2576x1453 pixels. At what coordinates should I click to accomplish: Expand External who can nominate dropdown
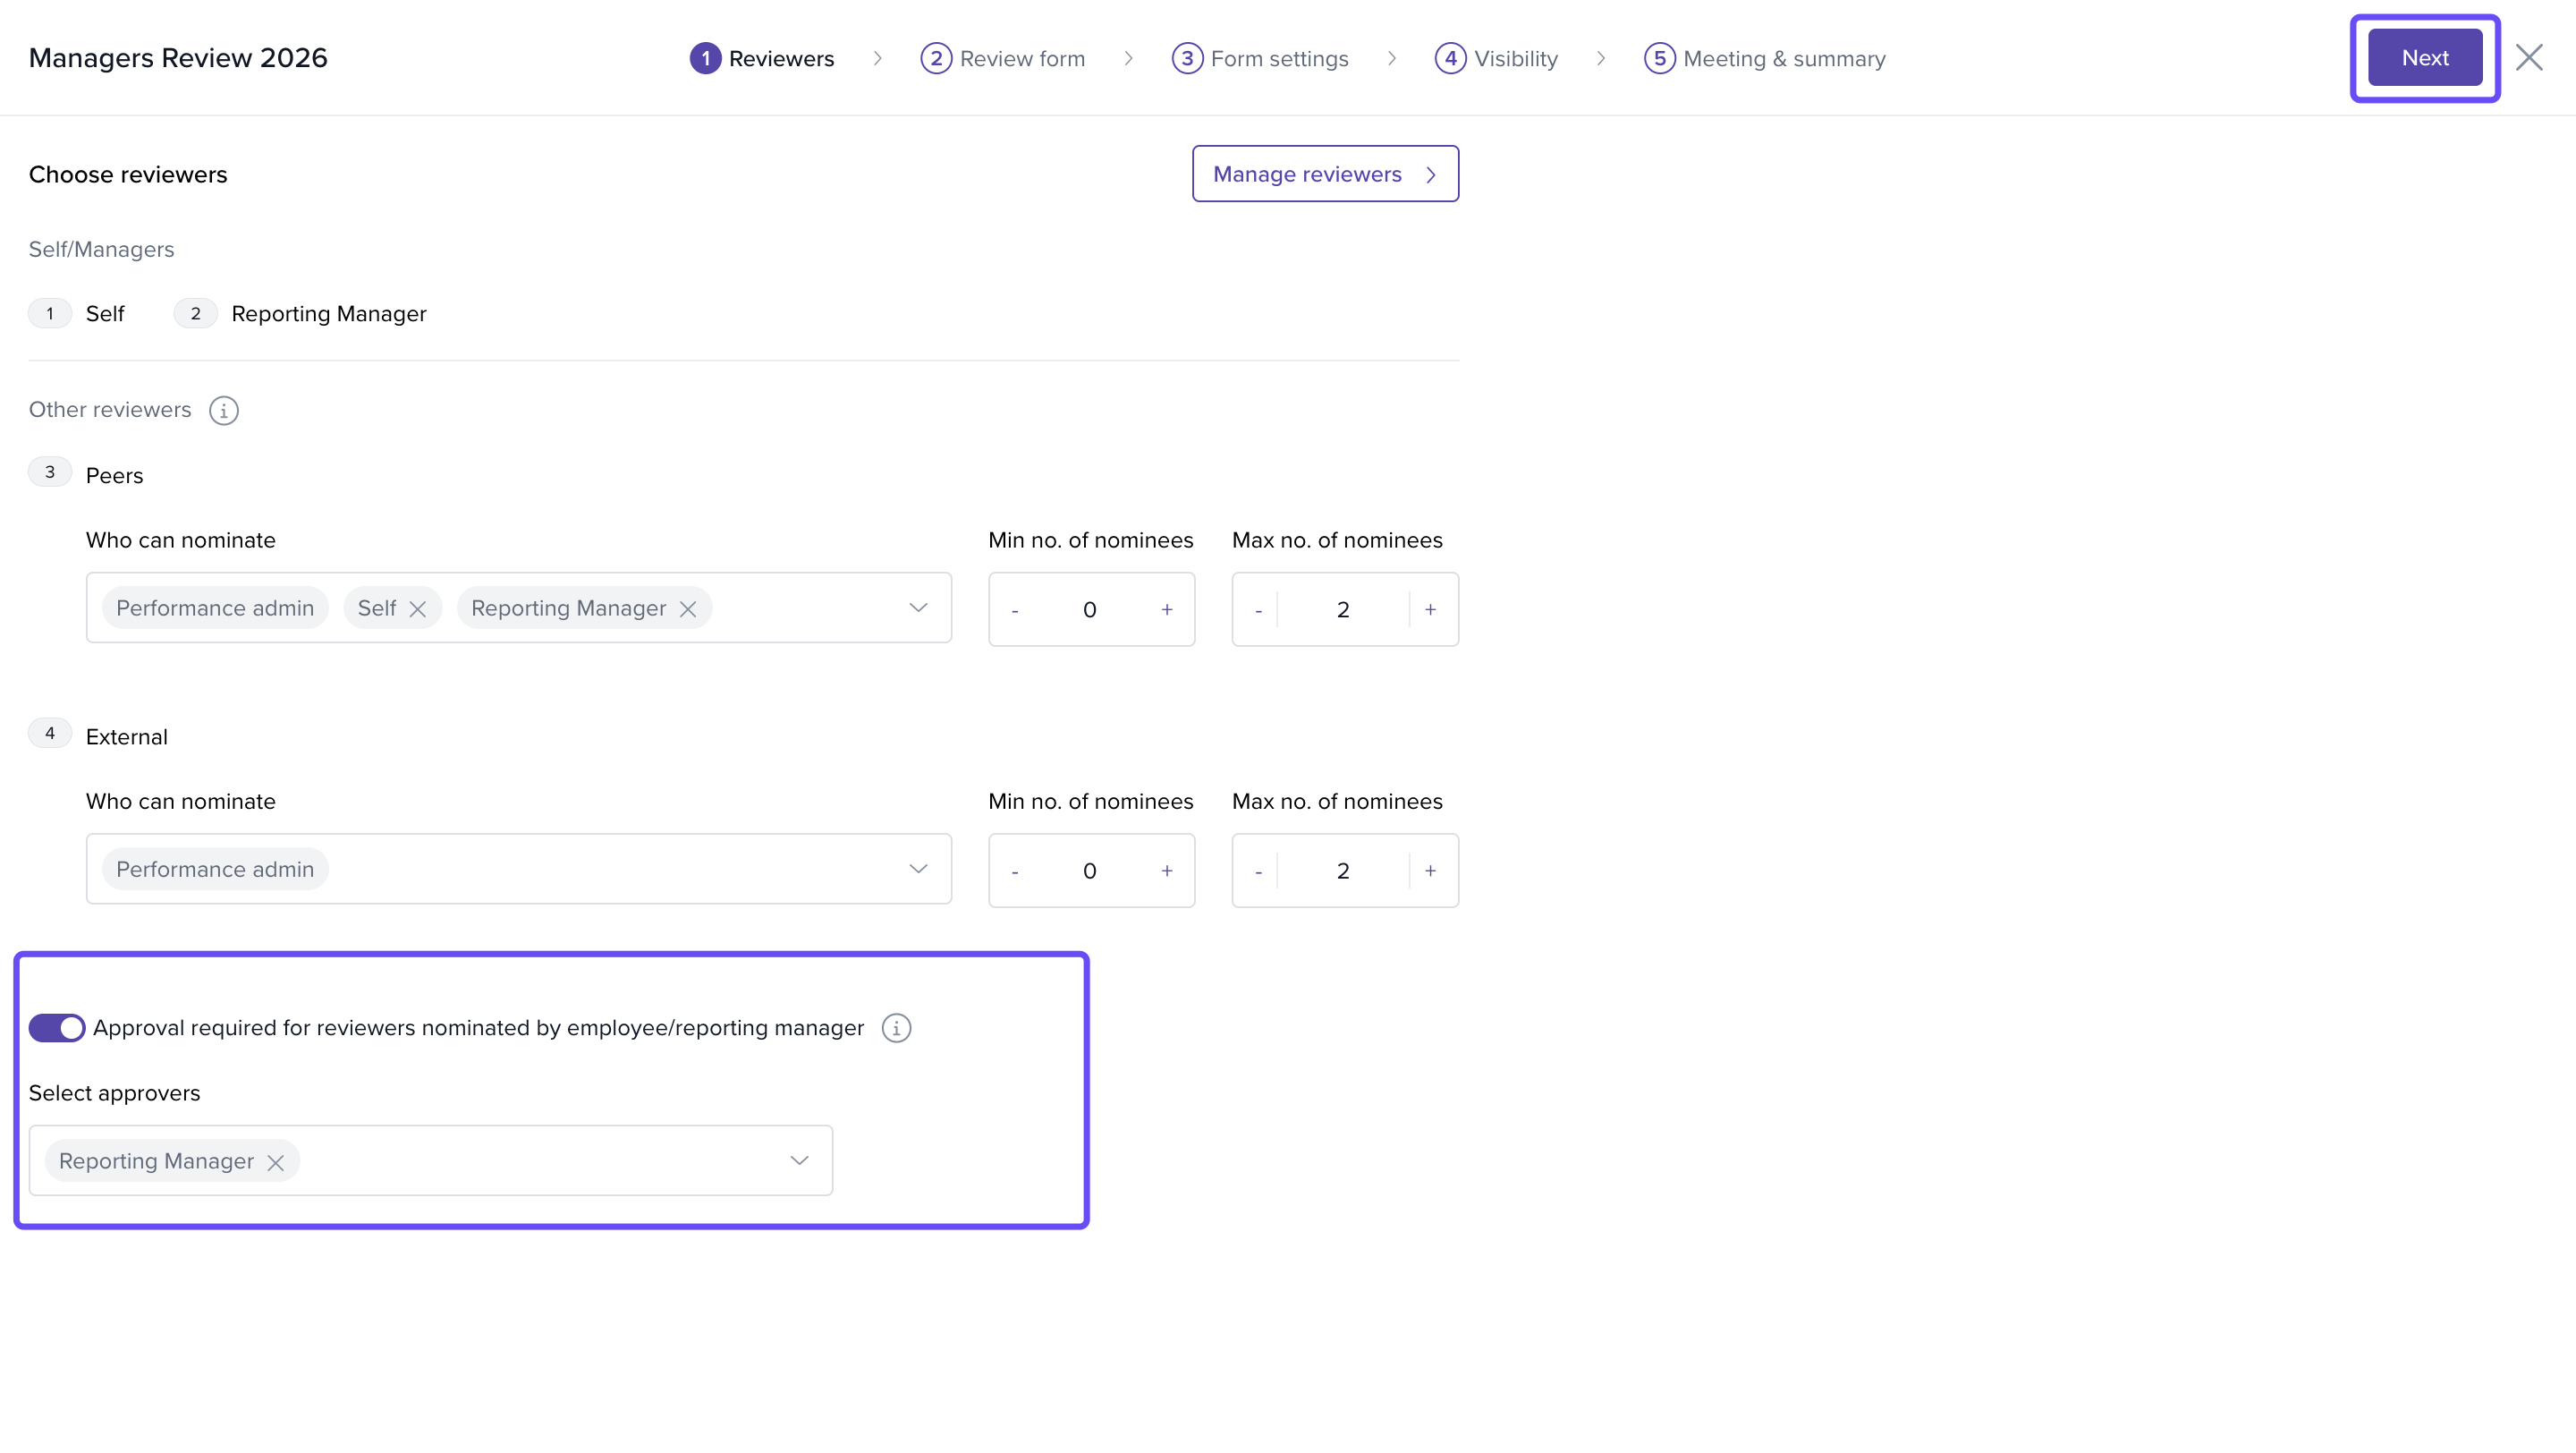point(918,869)
